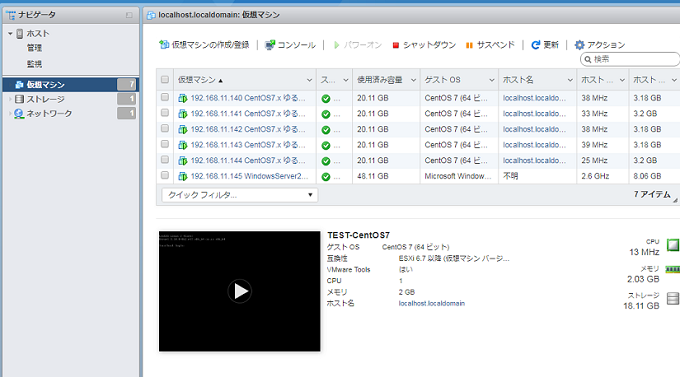Open VM link 192.168.11.143 CentOS7.x
Viewport: 680px width, 377px height.
(248, 145)
